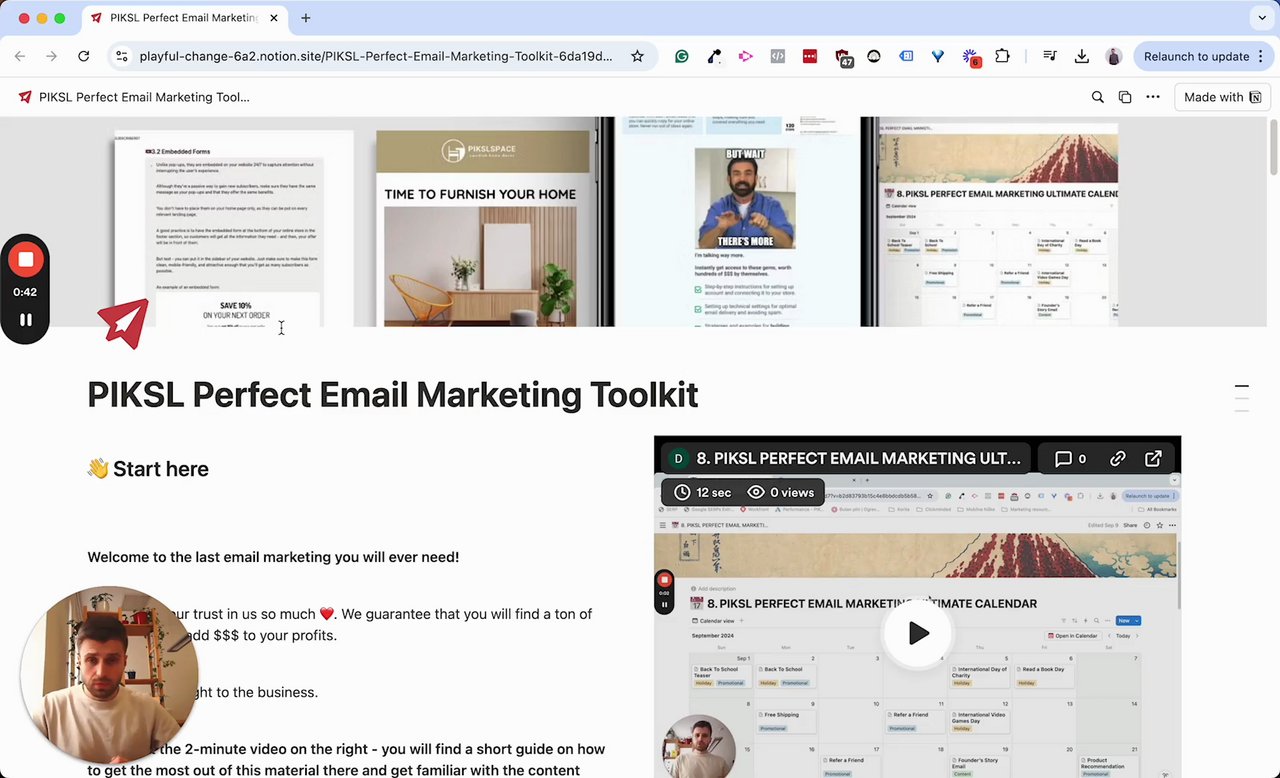Copy the video link with chain icon
The image size is (1280, 778).
pos(1118,459)
